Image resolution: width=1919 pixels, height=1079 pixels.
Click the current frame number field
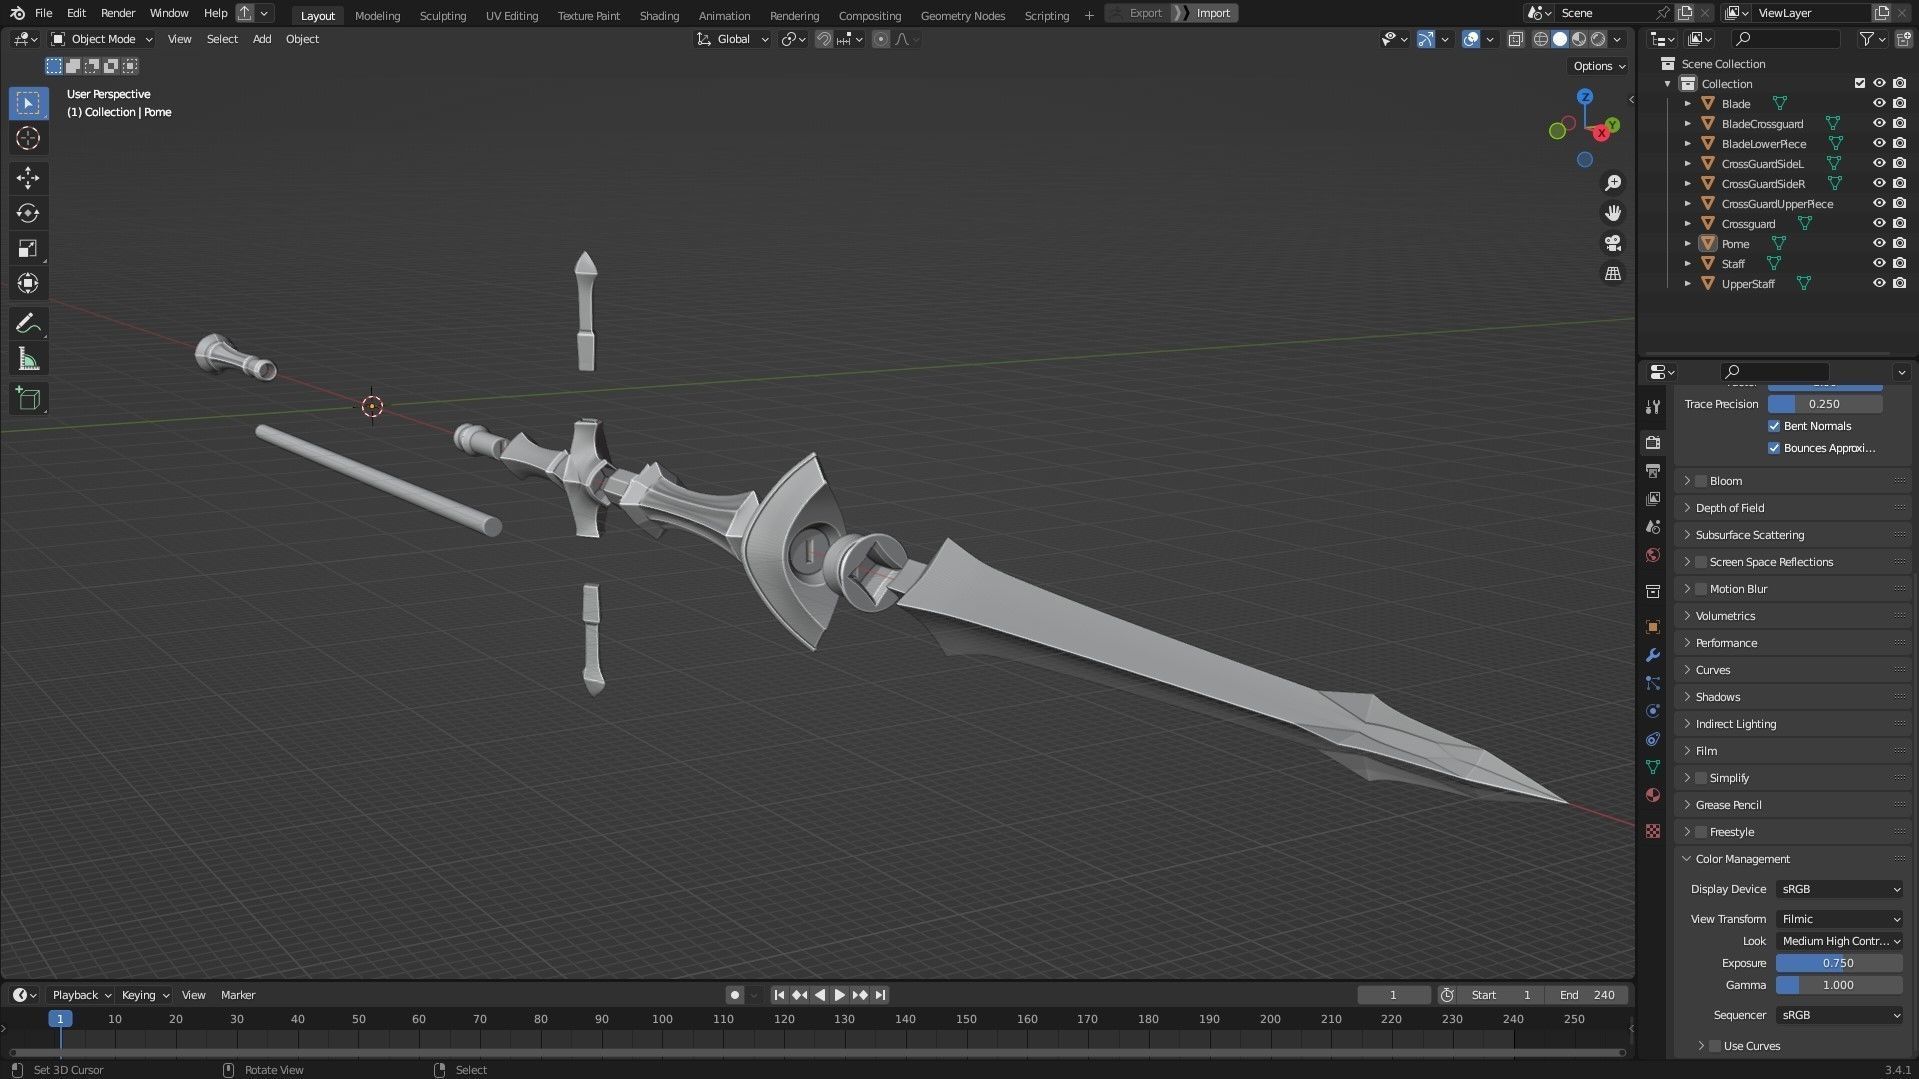click(1393, 995)
